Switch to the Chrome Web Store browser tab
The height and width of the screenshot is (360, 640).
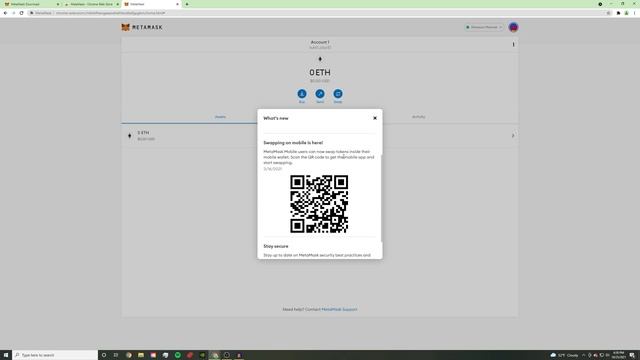click(91, 4)
